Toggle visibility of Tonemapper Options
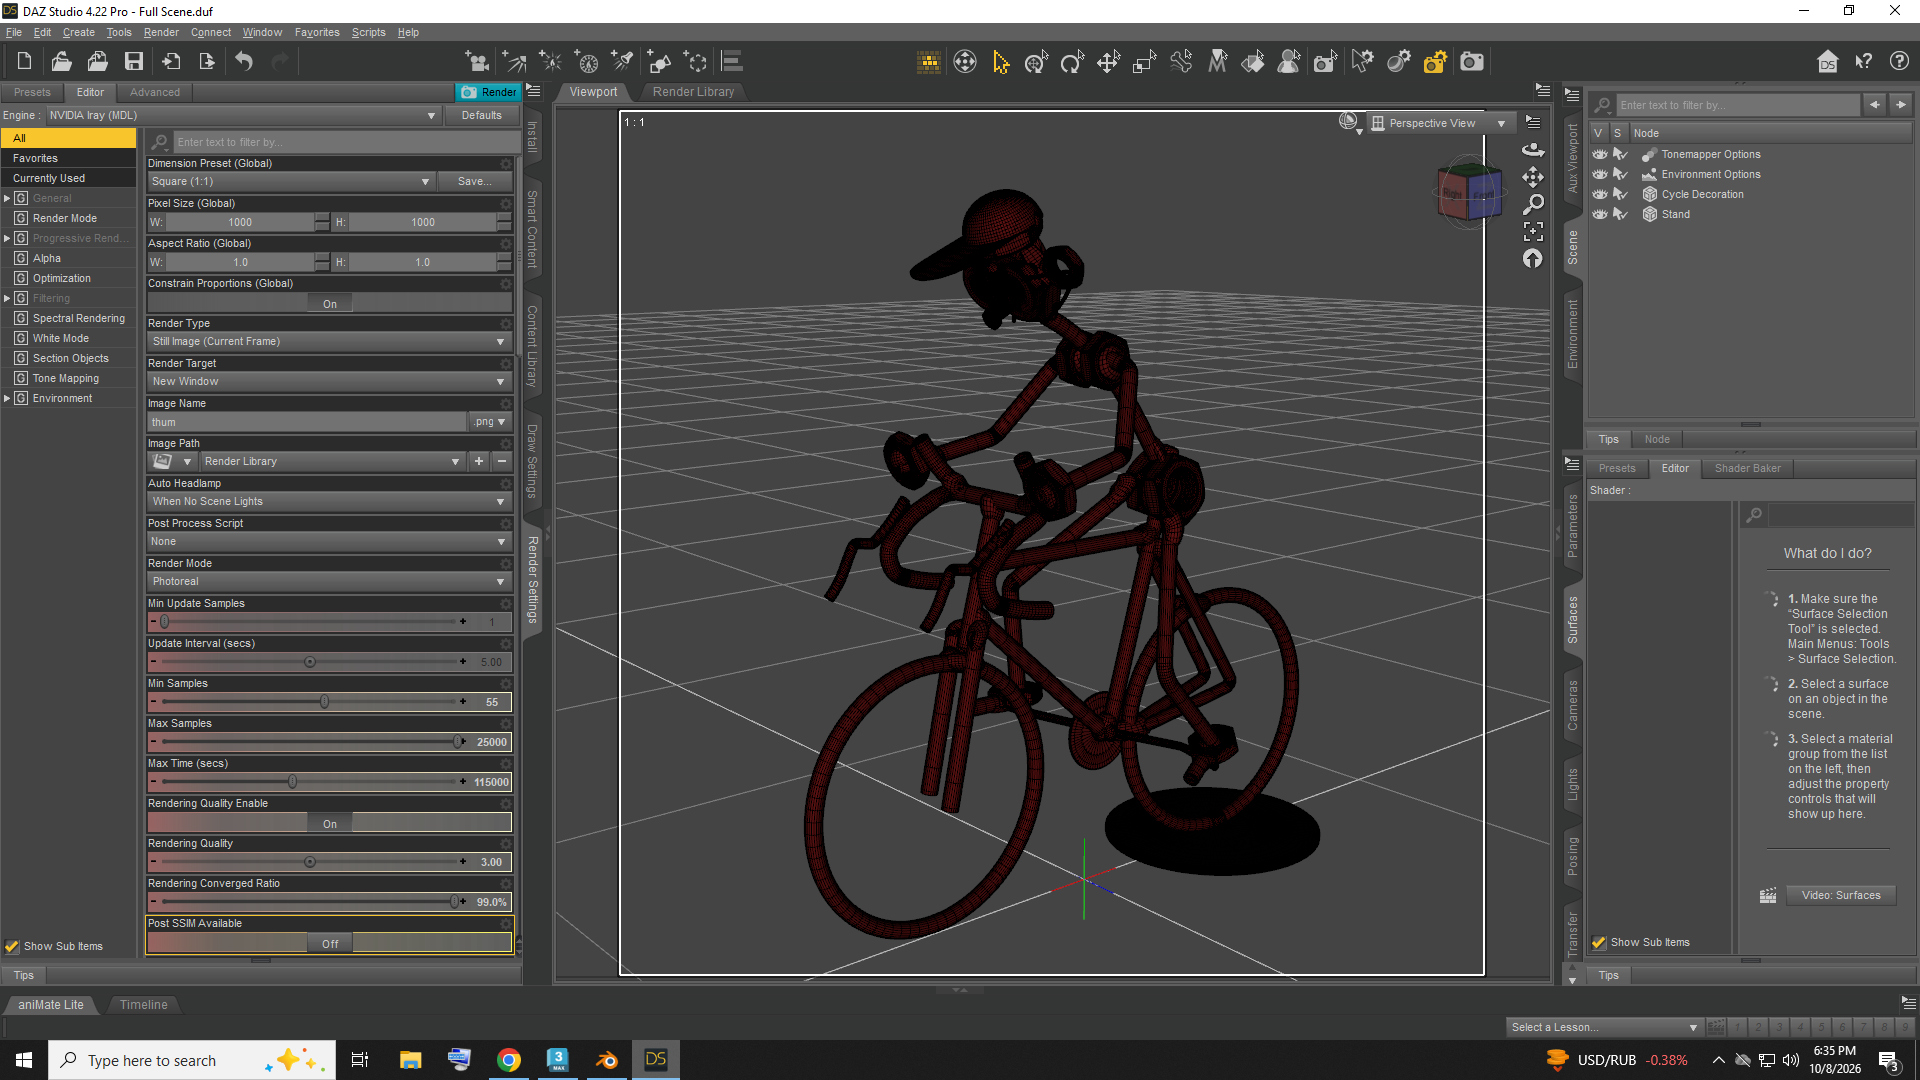 click(1600, 155)
